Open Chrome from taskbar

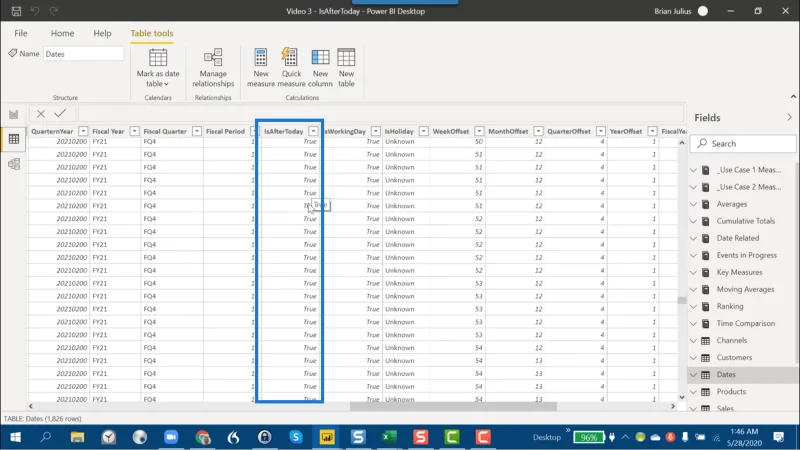[x=203, y=437]
